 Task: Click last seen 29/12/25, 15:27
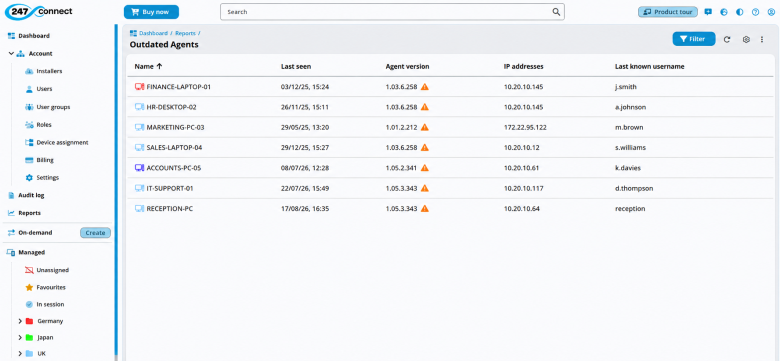(304, 148)
